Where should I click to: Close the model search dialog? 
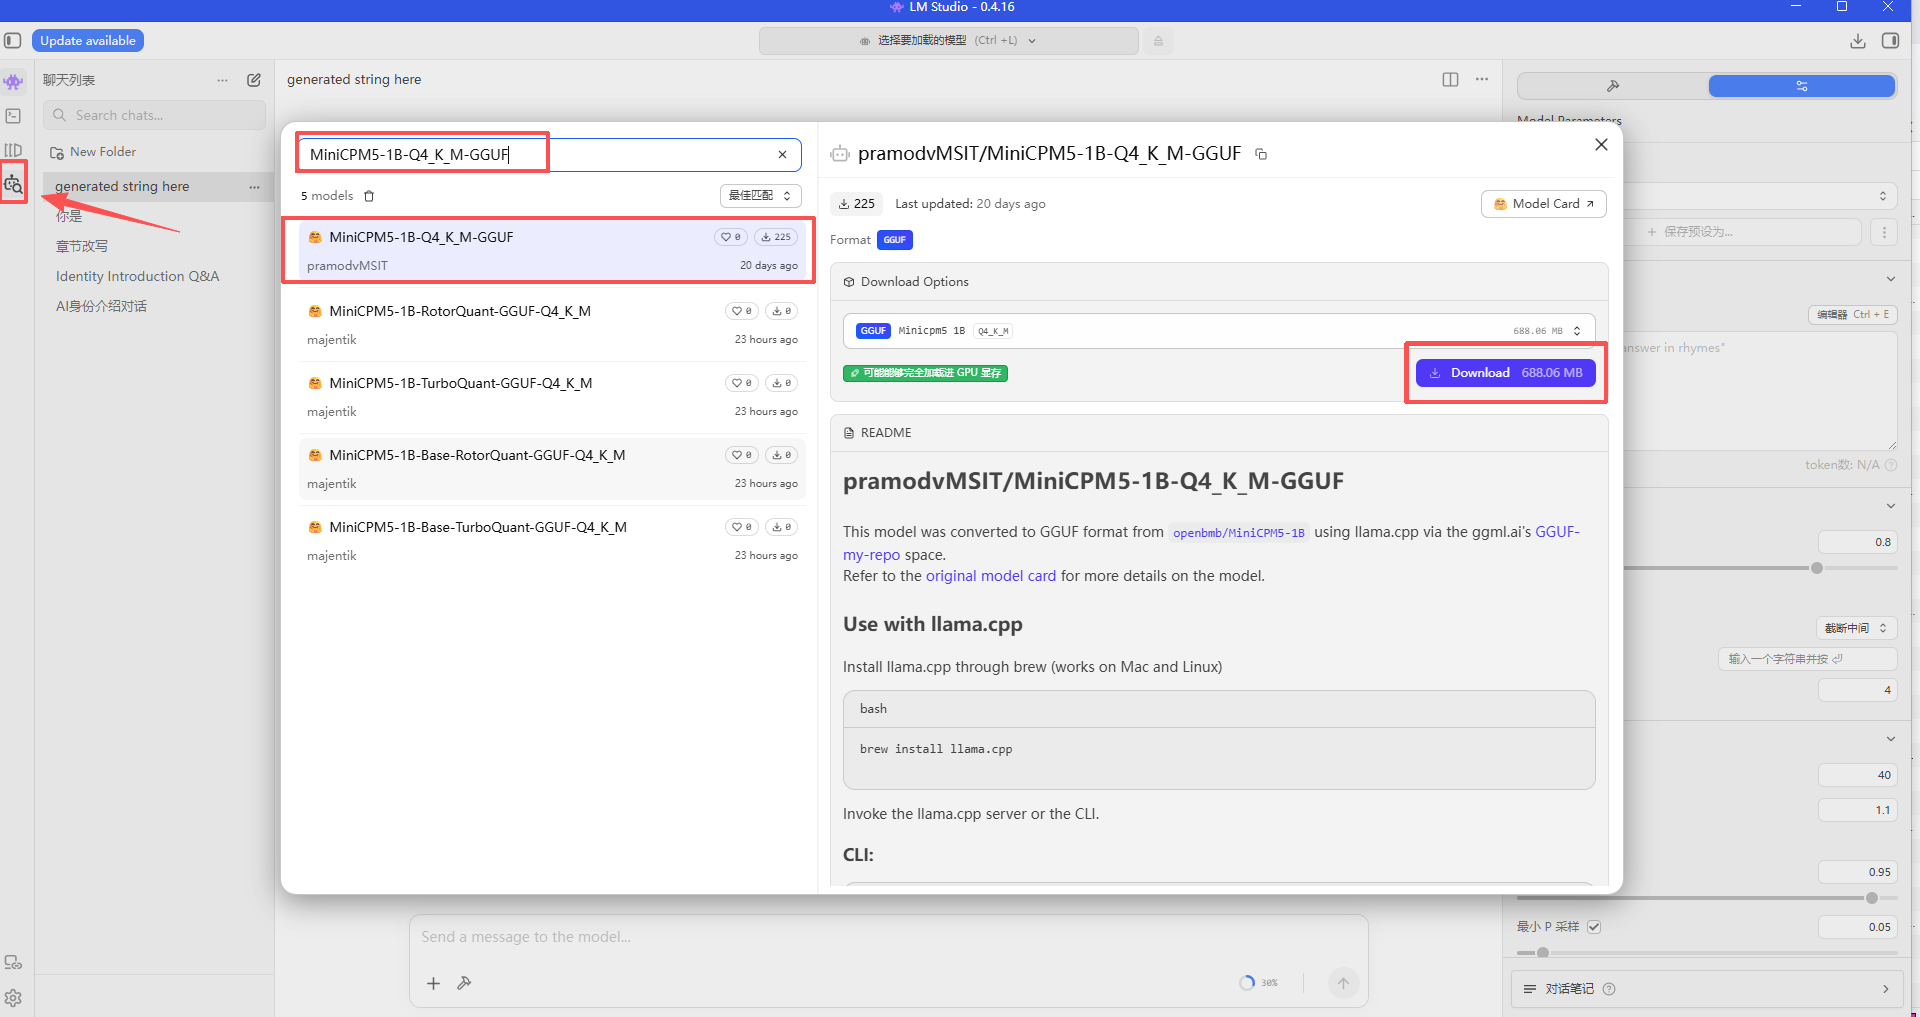pyautogui.click(x=1601, y=145)
